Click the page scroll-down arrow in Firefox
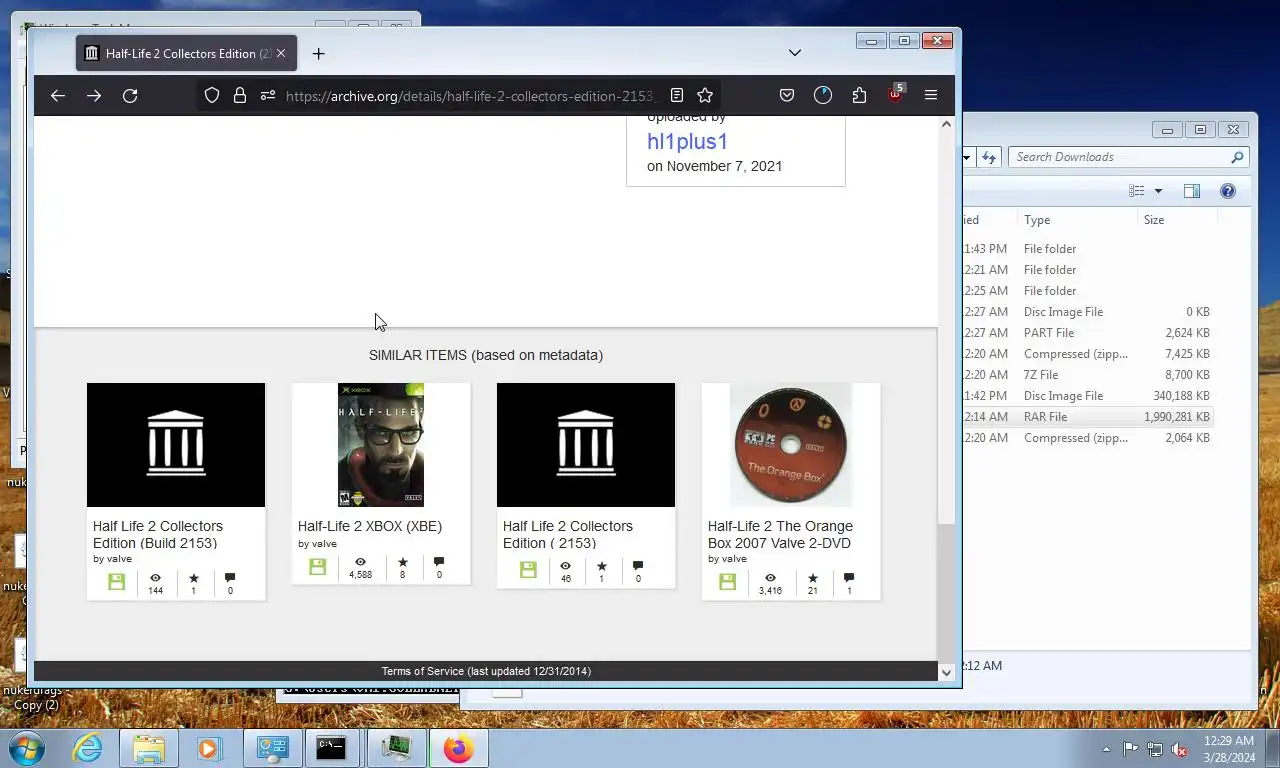Image resolution: width=1280 pixels, height=768 pixels. click(946, 673)
